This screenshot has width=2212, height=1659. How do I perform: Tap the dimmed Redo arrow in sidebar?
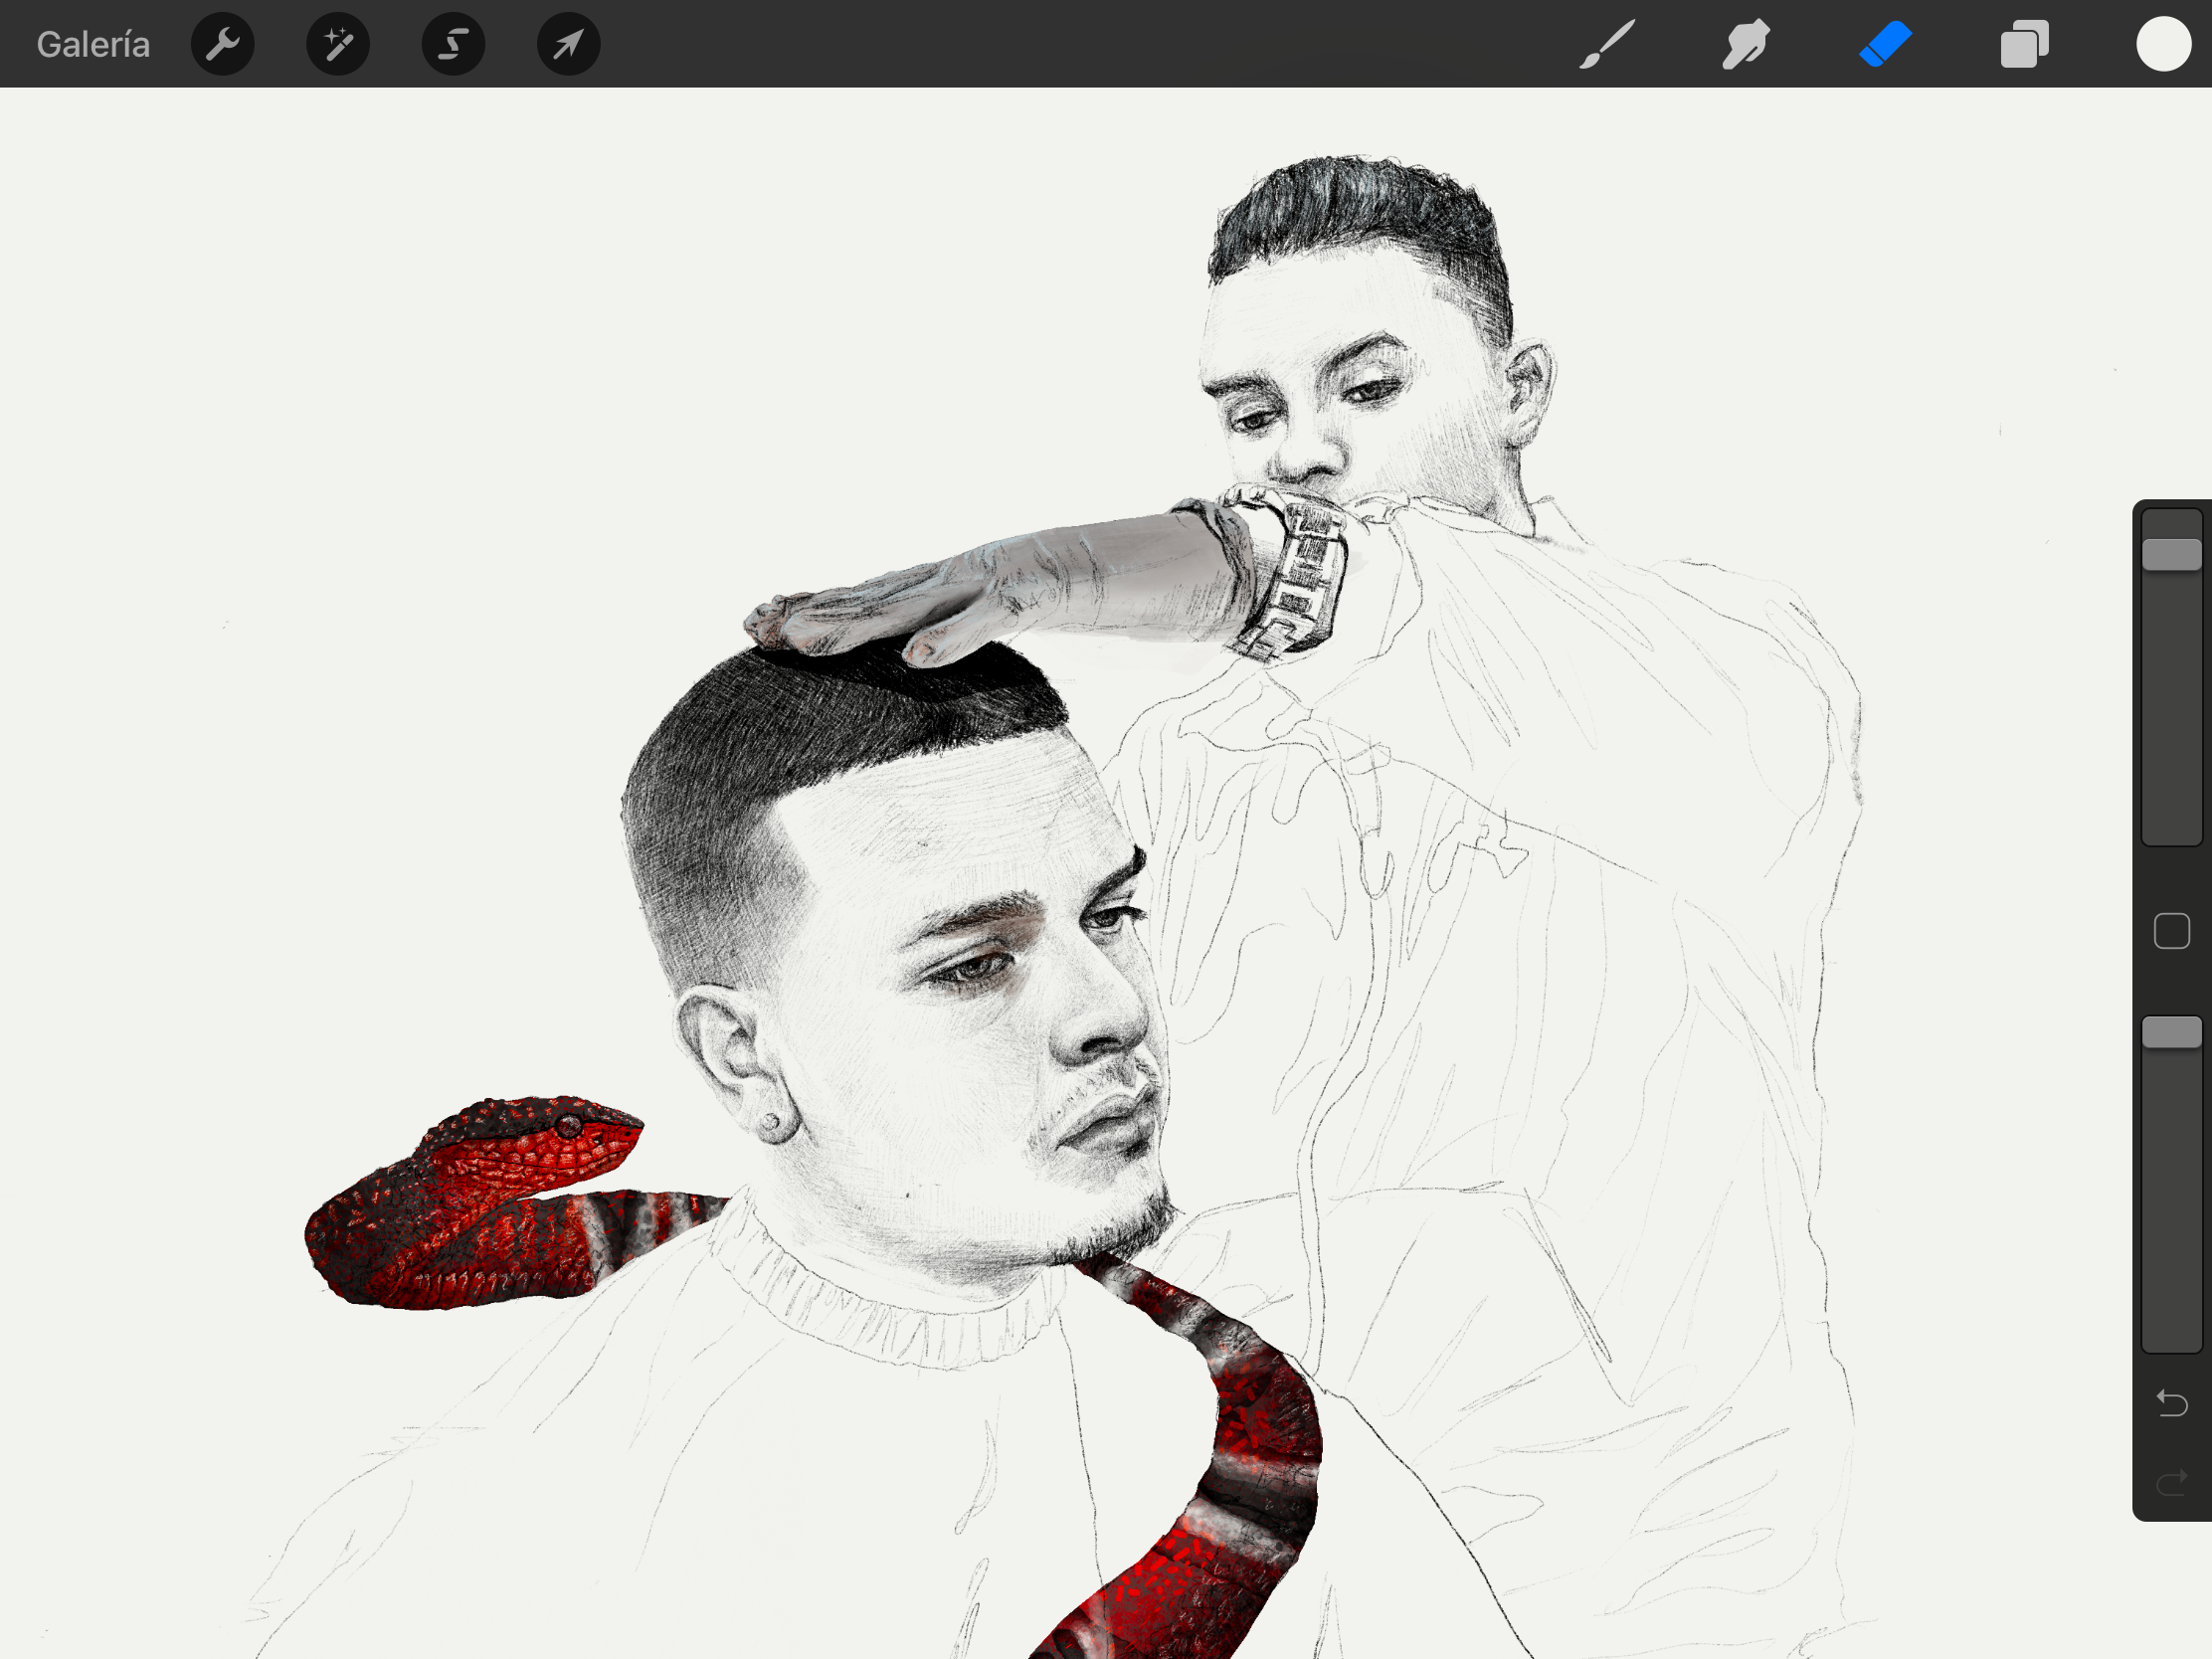(2171, 1482)
